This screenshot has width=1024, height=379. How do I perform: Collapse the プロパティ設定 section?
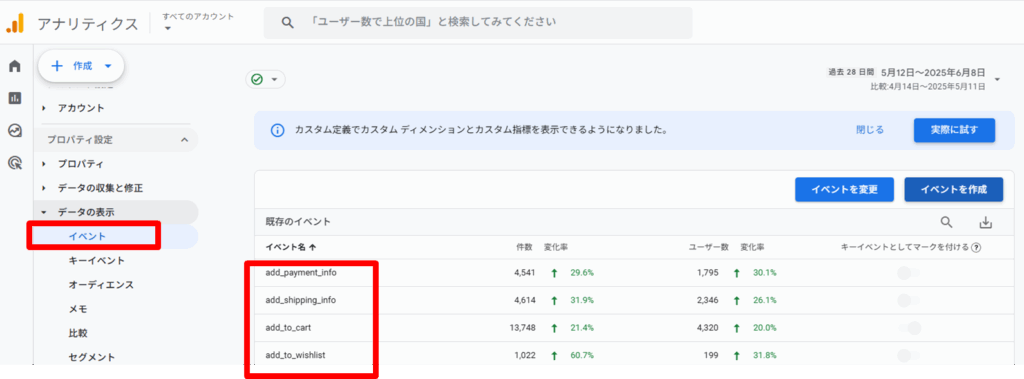click(184, 139)
